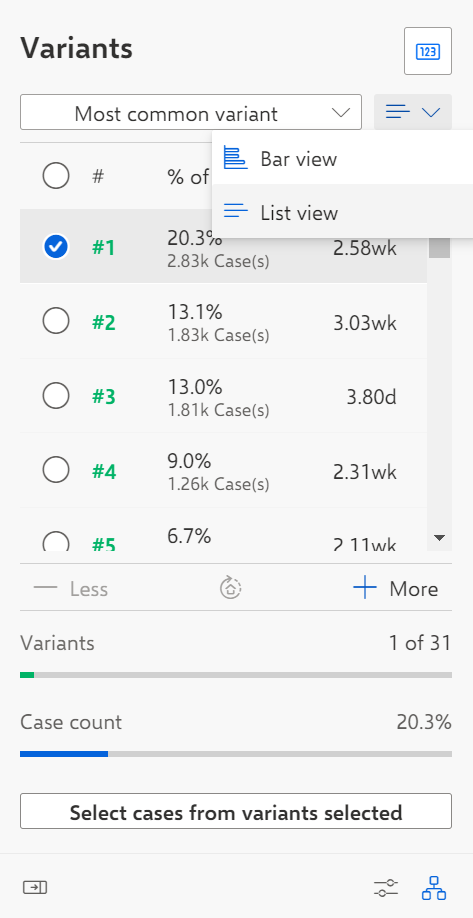Click the Bar view chart icon
Viewport: 473px width, 918px height.
click(235, 158)
